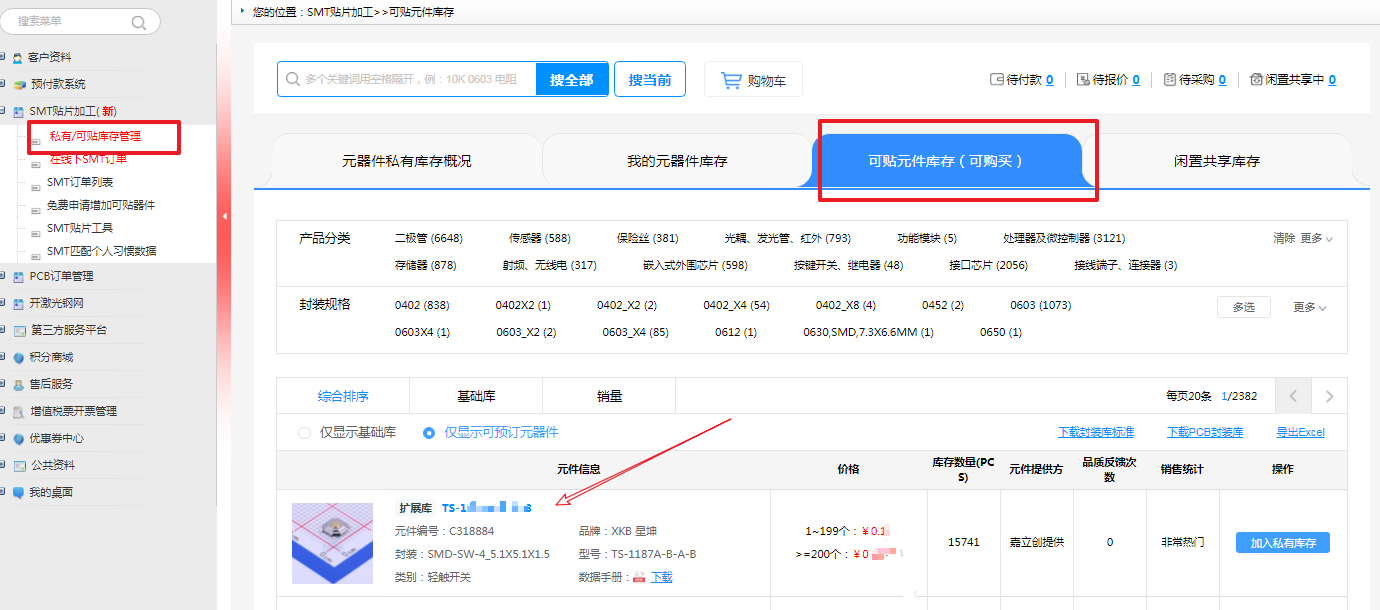
Task: Open the 闲置共享库存 tab
Action: pyautogui.click(x=1216, y=161)
